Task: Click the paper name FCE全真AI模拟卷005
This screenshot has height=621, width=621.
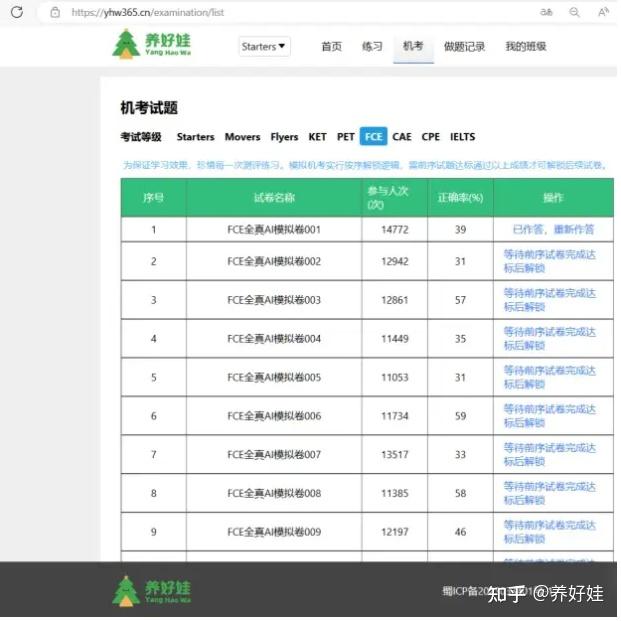Action: point(274,377)
